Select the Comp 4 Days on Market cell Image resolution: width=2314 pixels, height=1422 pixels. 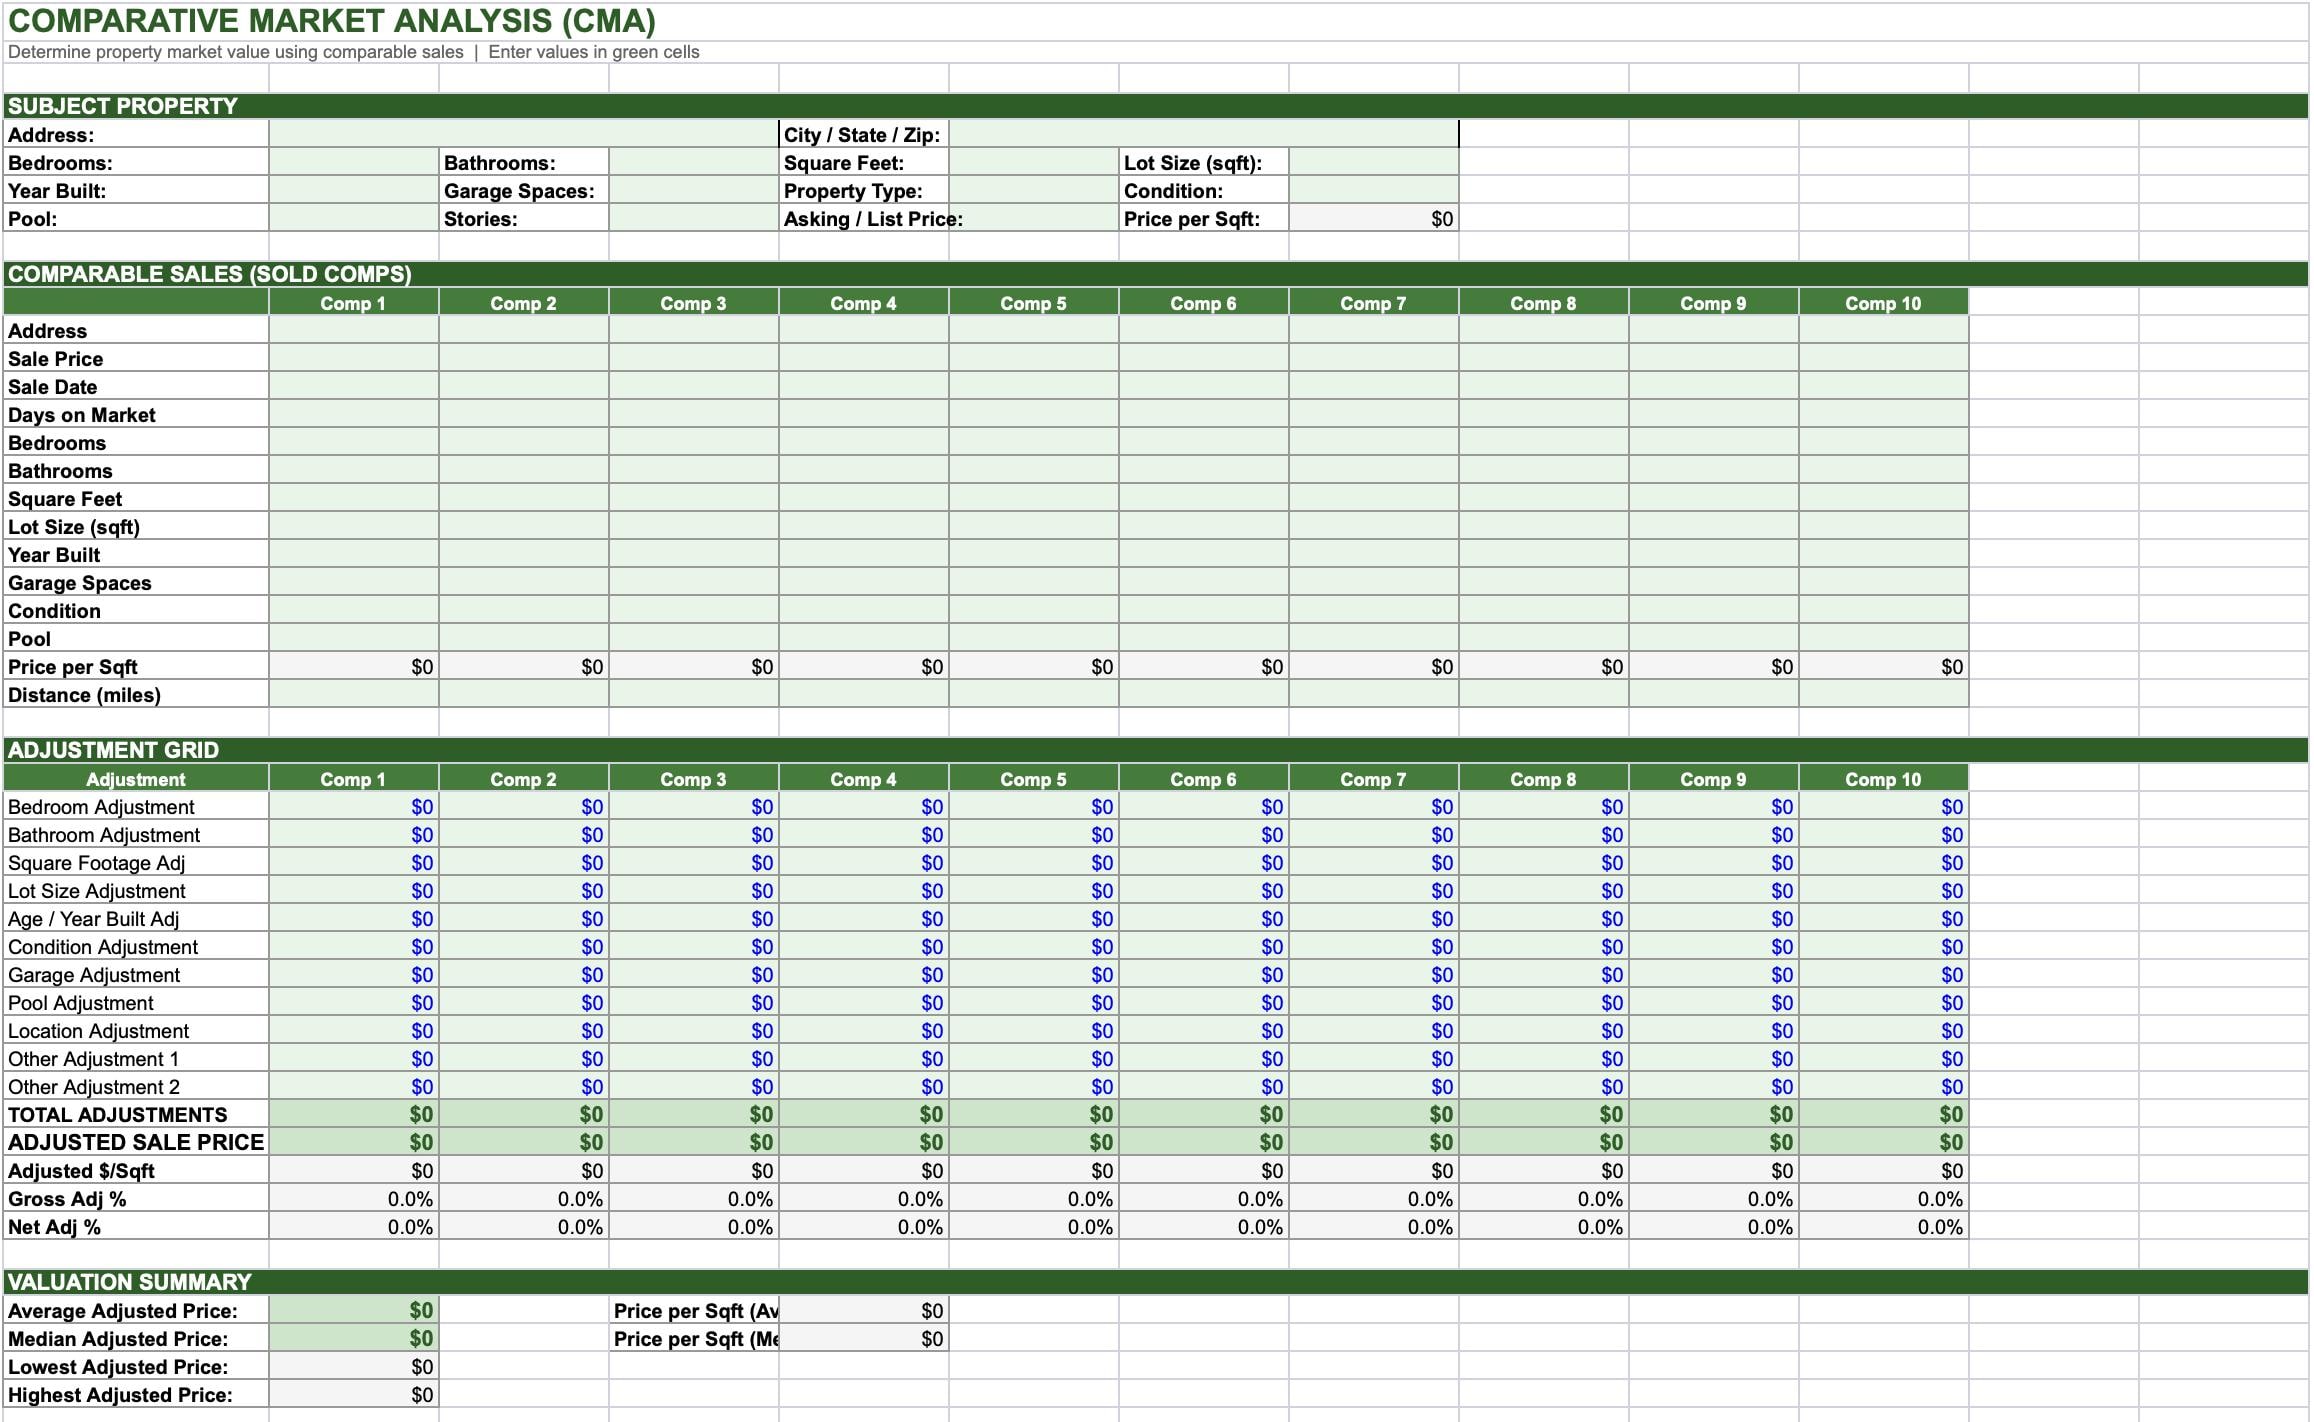click(x=864, y=414)
